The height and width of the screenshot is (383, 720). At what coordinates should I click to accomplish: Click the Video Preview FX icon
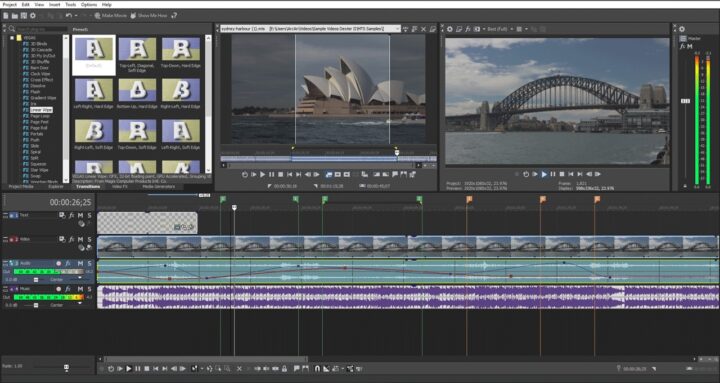click(467, 29)
